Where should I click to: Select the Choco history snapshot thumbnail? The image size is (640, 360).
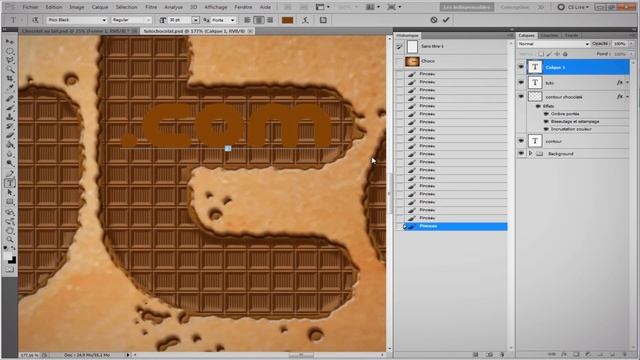coord(412,61)
